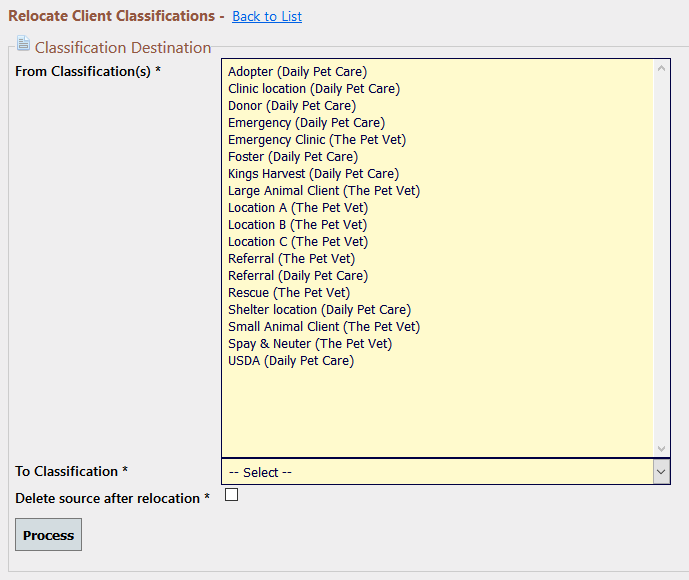
Task: Tick the Delete source after relocation checkbox
Action: tap(231, 494)
